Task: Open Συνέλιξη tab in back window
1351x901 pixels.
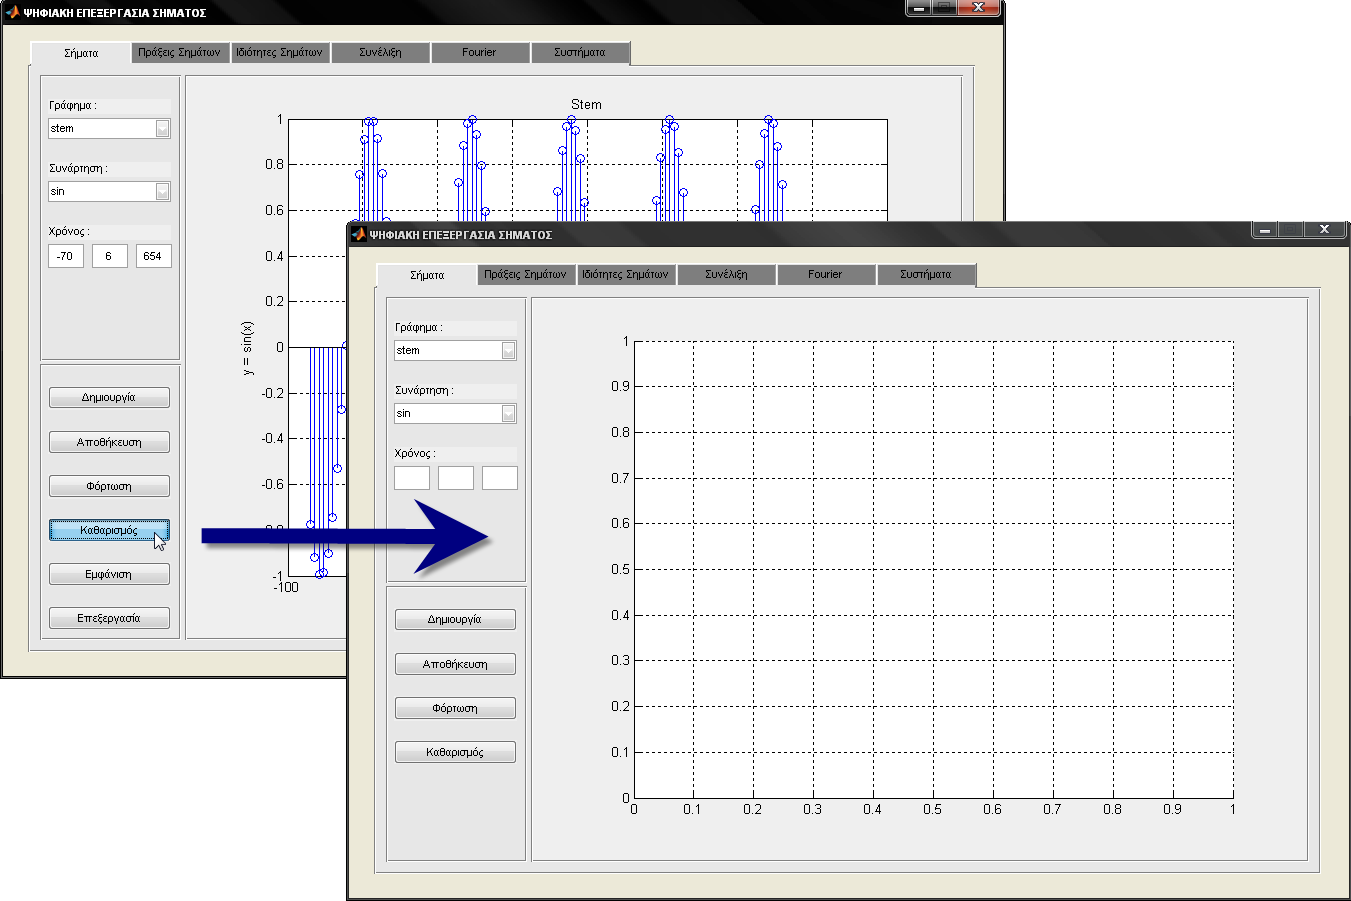Action: click(380, 52)
